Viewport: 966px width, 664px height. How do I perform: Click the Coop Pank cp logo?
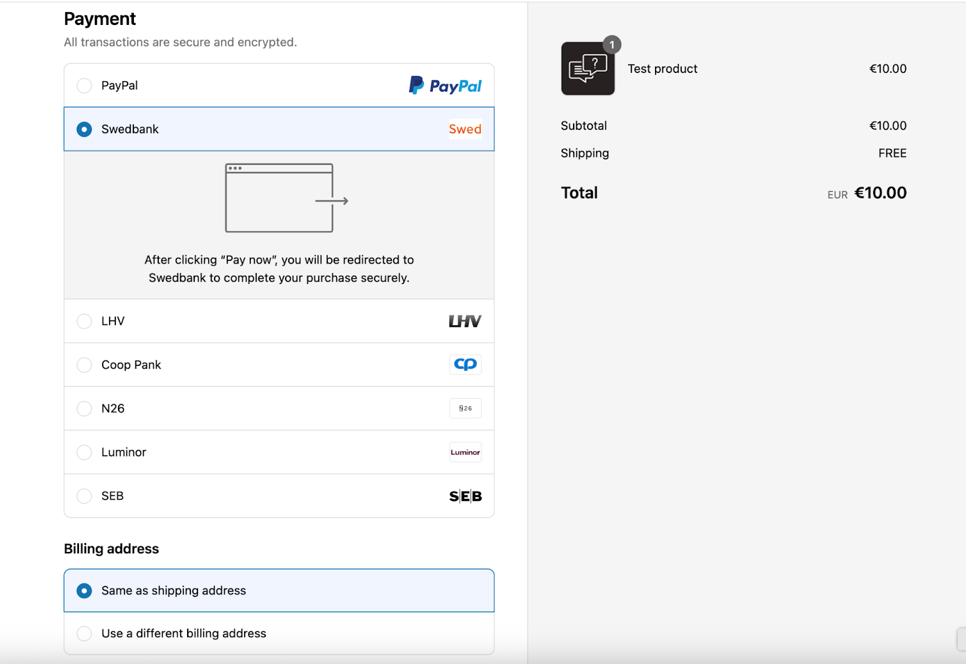coord(465,365)
